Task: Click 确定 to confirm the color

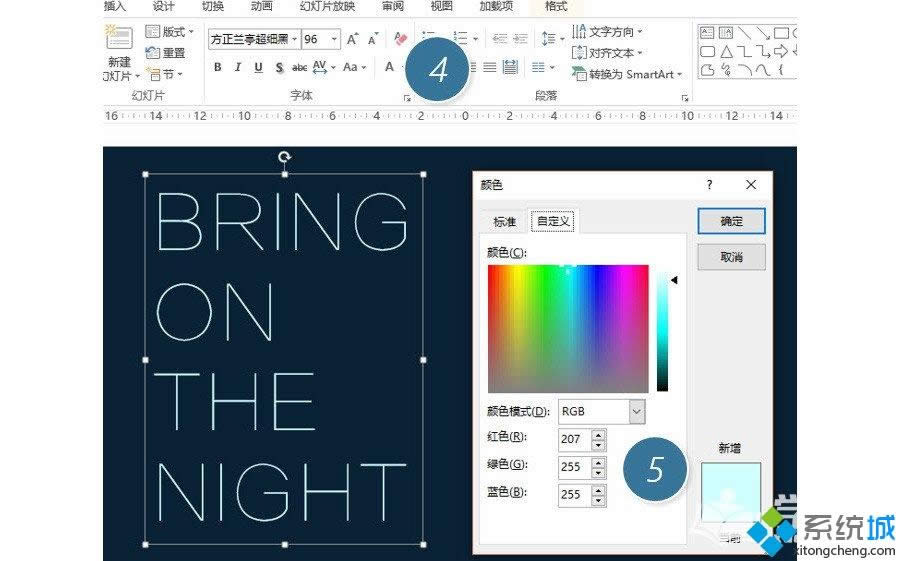Action: point(731,221)
